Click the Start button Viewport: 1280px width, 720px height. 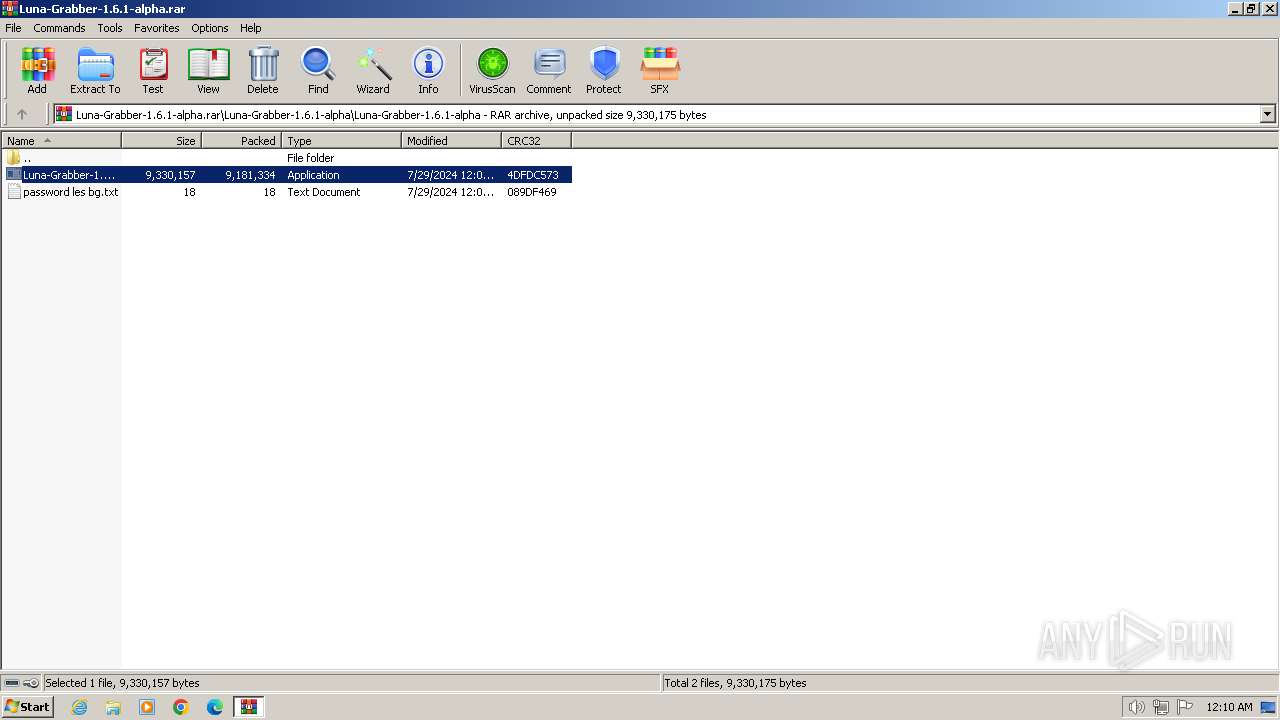coord(27,707)
